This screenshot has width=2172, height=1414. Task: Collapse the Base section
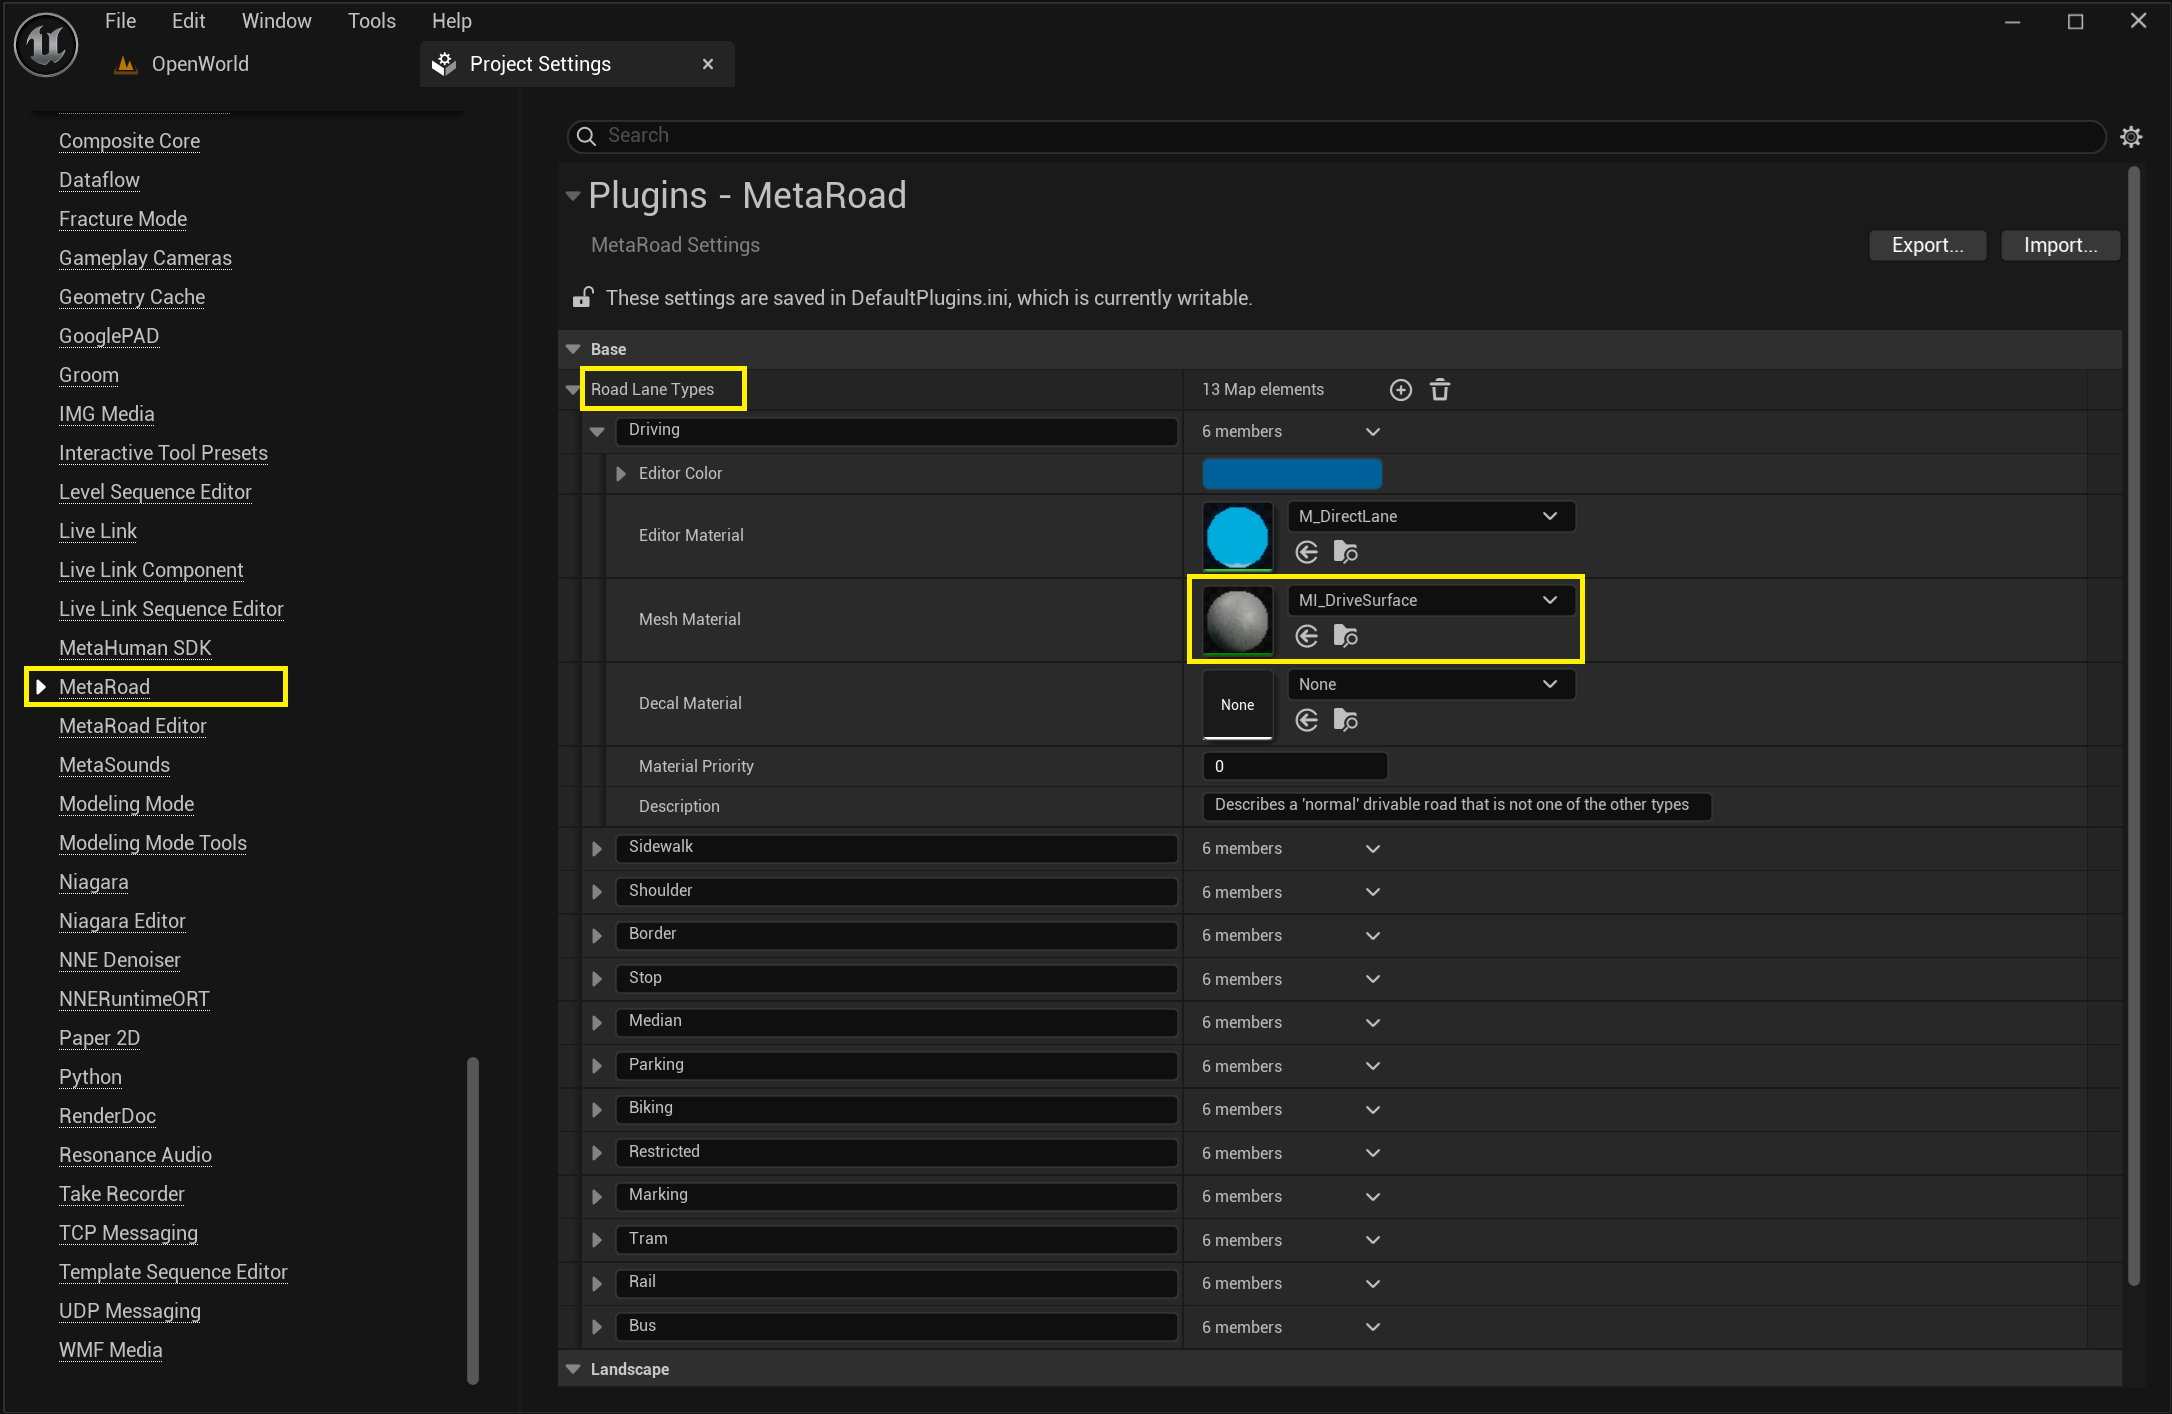click(573, 349)
